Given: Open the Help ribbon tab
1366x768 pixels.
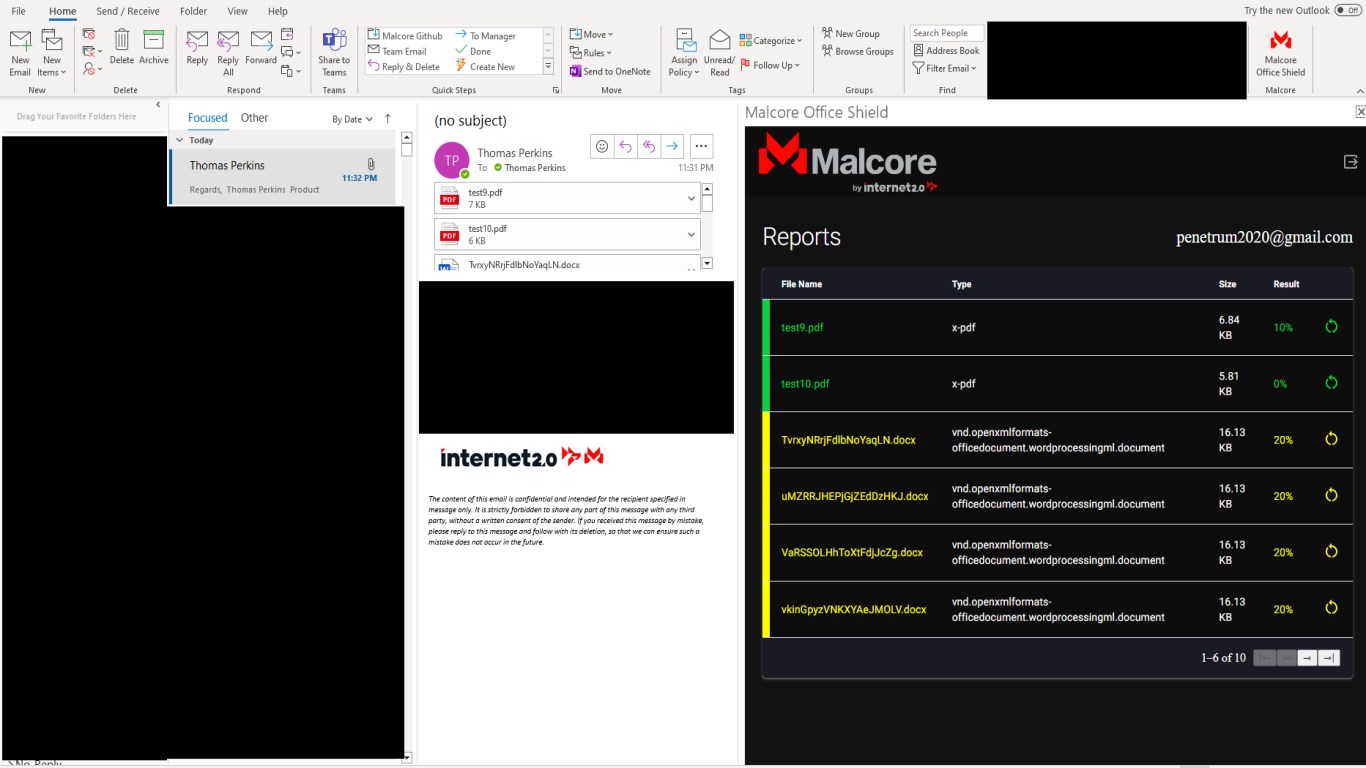Looking at the screenshot, I should [278, 11].
